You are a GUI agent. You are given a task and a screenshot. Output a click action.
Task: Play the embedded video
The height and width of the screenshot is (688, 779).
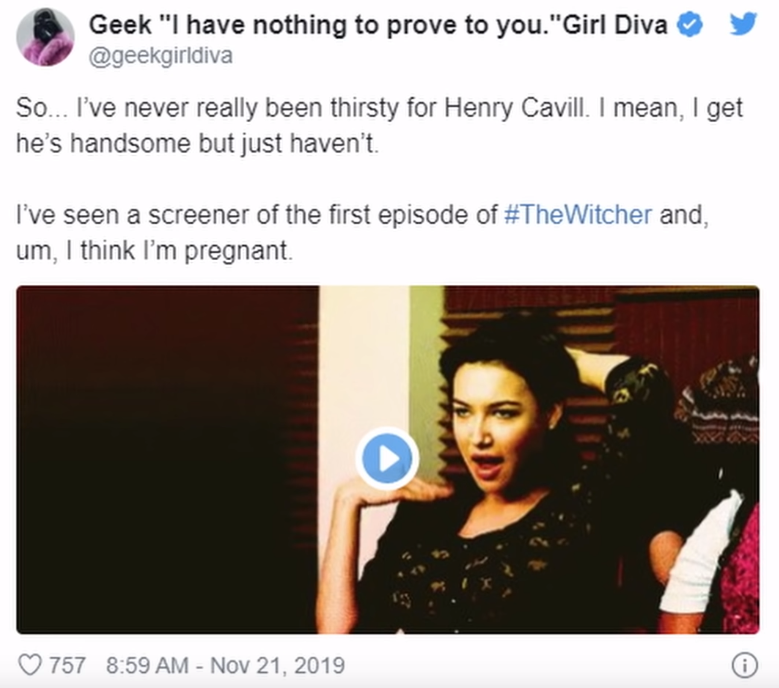click(387, 459)
